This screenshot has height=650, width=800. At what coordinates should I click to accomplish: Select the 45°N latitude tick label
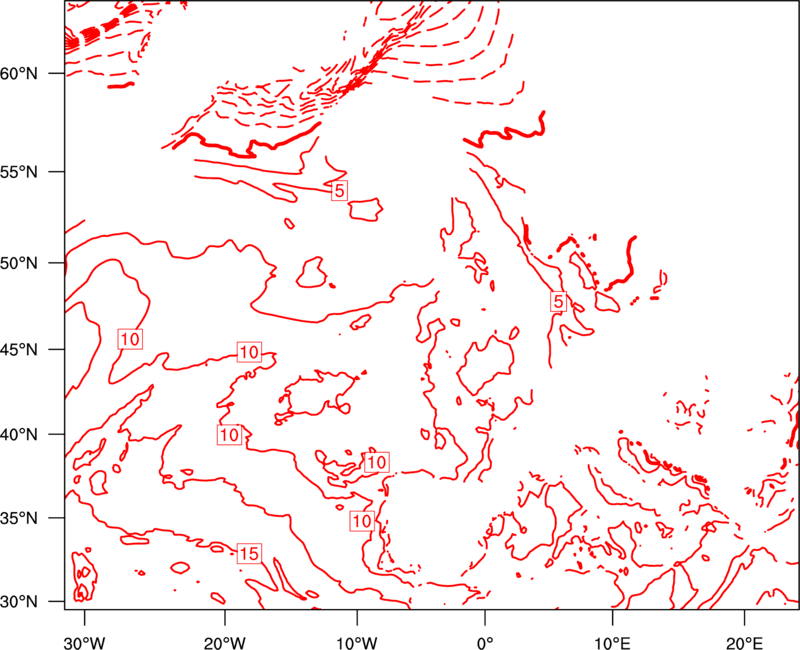click(x=19, y=350)
